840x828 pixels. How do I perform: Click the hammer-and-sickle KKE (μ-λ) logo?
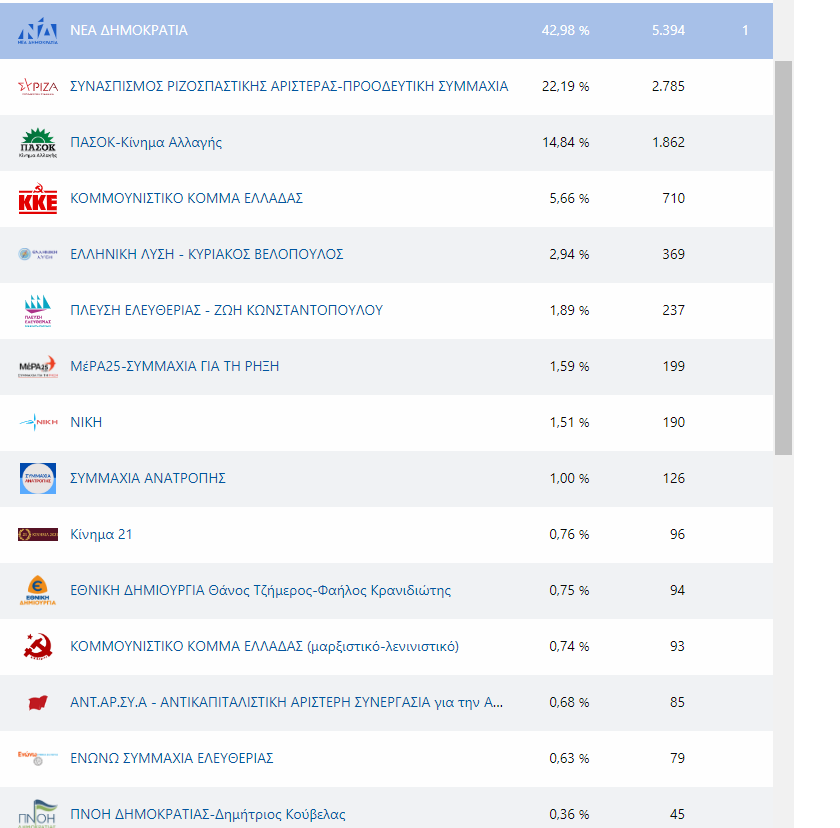[38, 647]
